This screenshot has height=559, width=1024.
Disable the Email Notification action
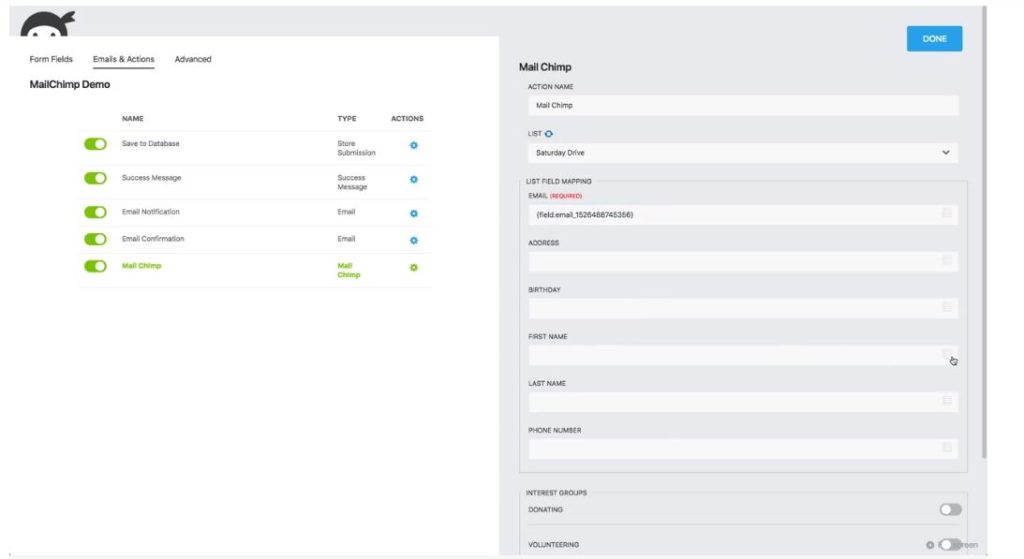pyautogui.click(x=95, y=212)
